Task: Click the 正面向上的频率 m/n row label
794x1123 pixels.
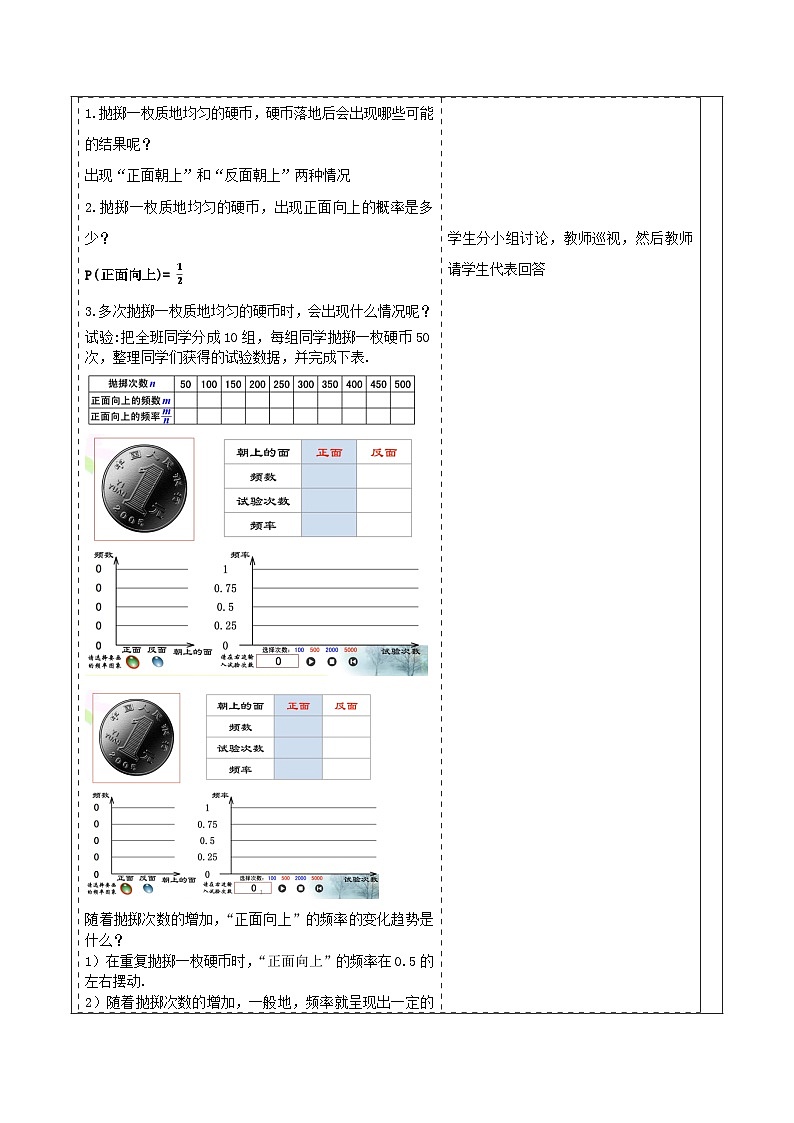Action: (132, 416)
